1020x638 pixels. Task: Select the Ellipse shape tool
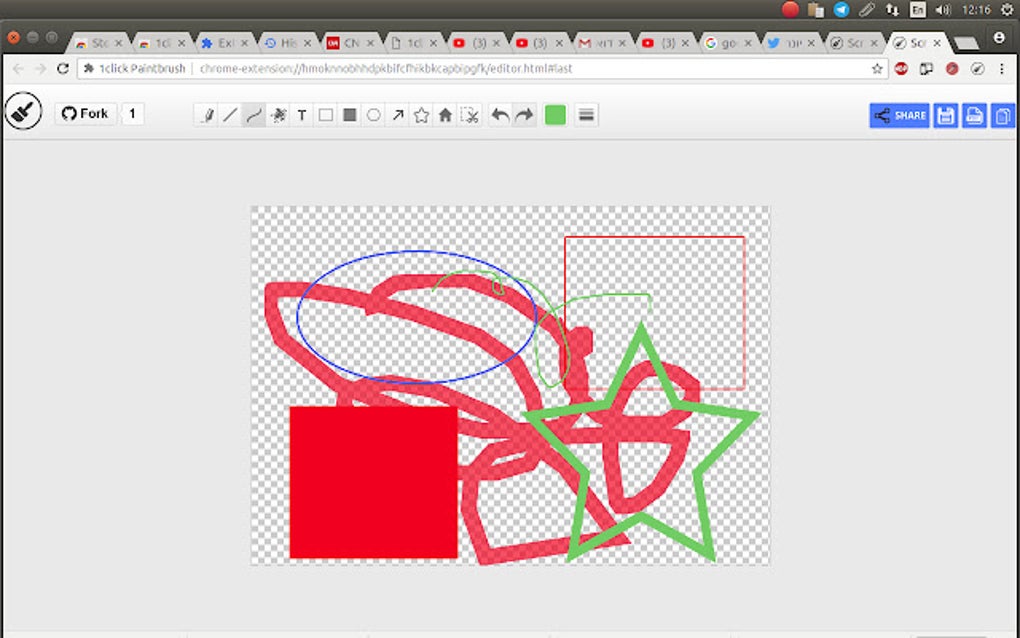(373, 115)
